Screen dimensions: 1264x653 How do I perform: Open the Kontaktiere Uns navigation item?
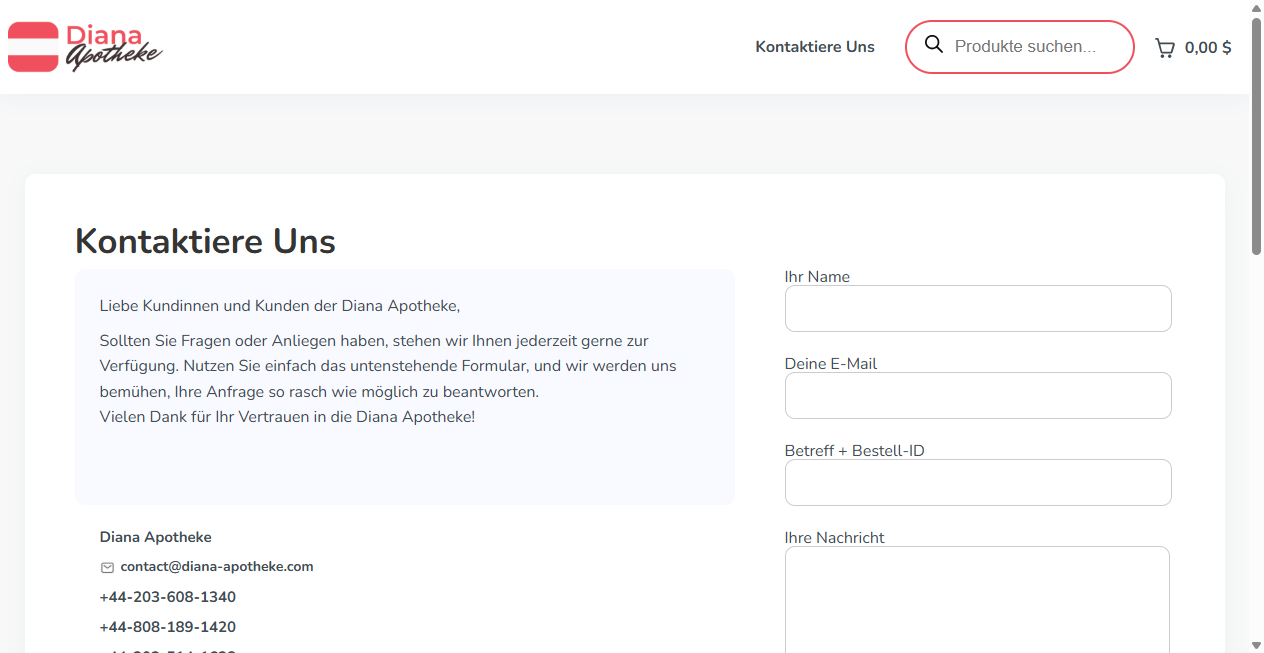tap(814, 46)
